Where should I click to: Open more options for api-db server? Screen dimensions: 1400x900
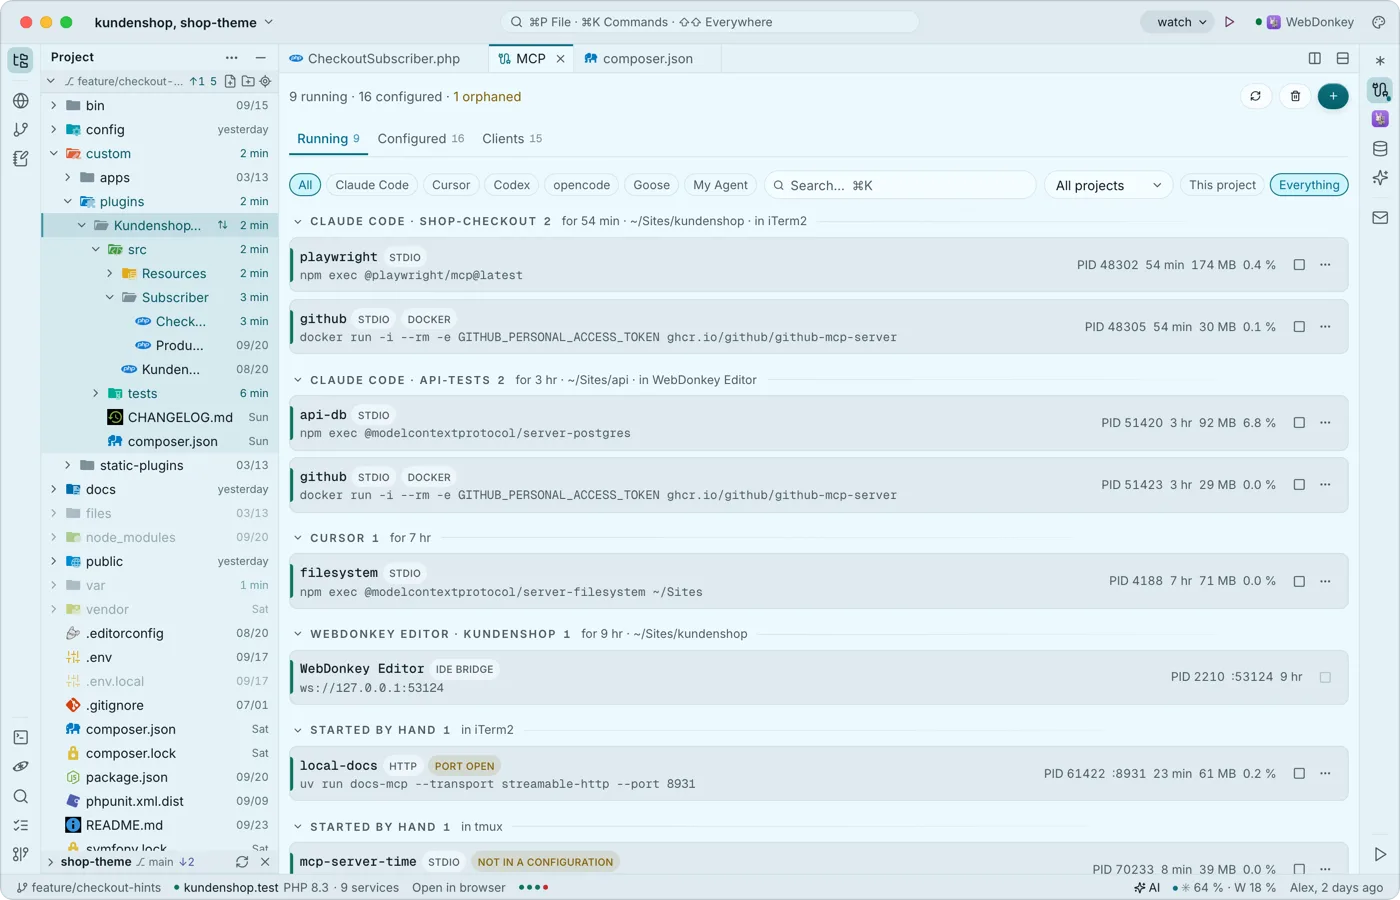pos(1325,423)
